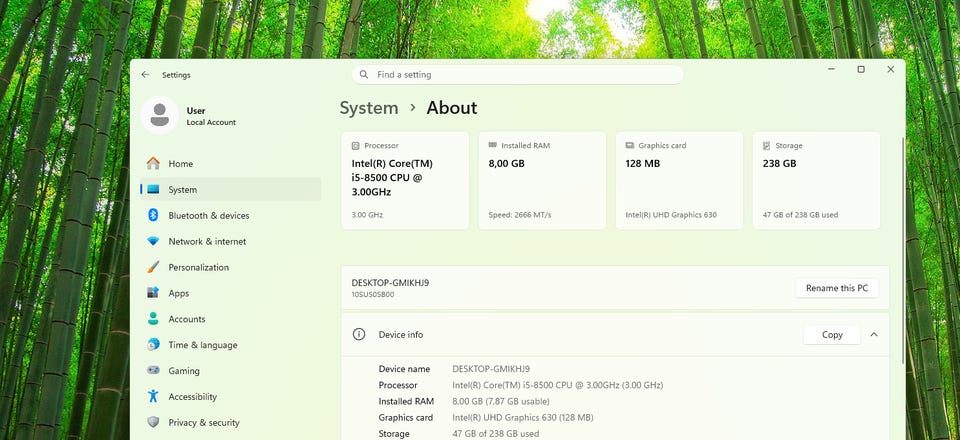Click the Find a setting search box
Viewport: 960px width, 440px height.
pos(517,75)
